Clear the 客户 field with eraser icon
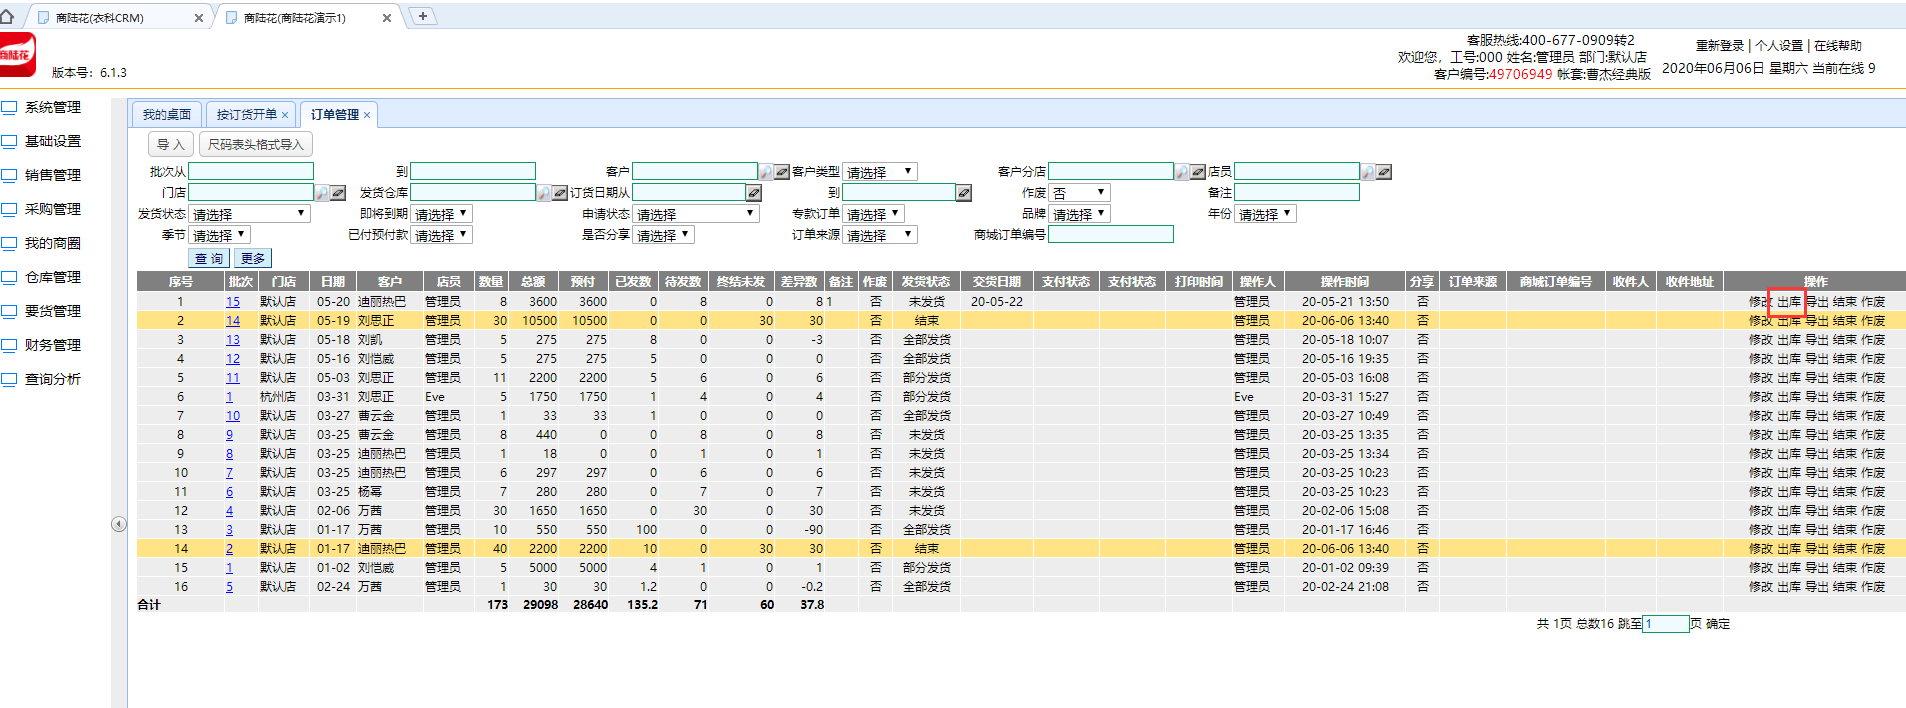 coord(782,172)
